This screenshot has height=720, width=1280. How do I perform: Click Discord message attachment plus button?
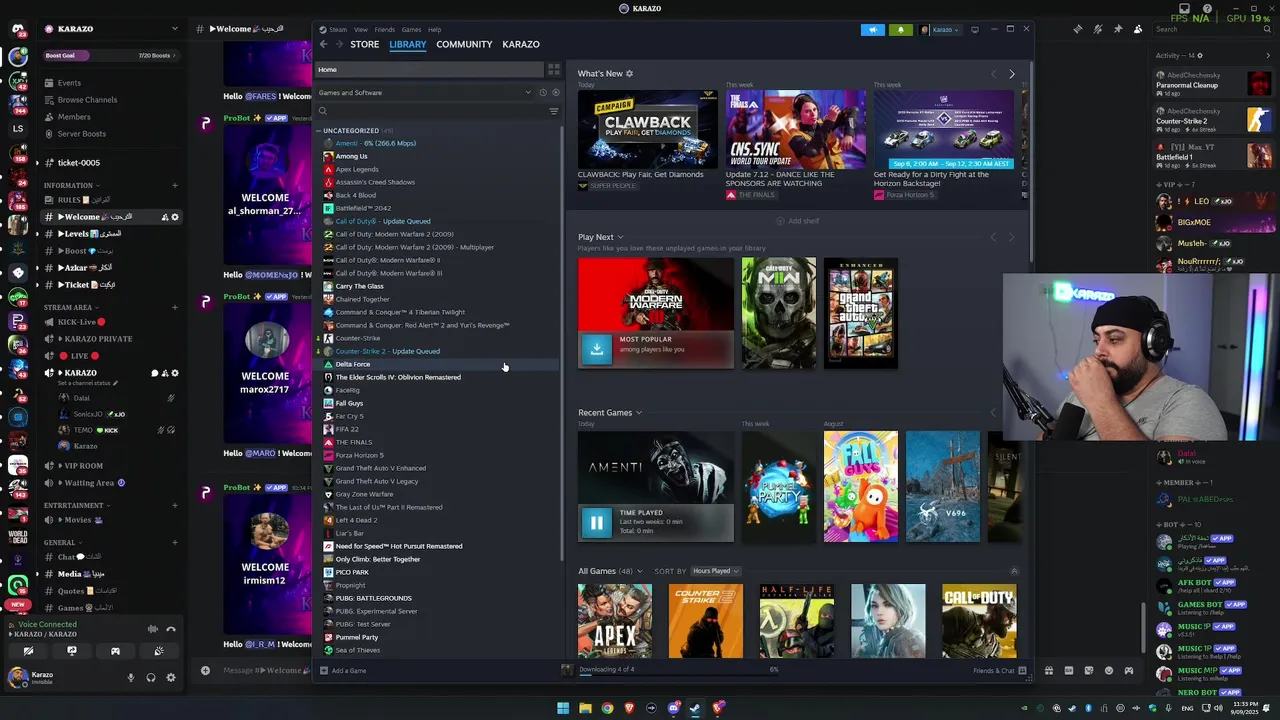205,670
